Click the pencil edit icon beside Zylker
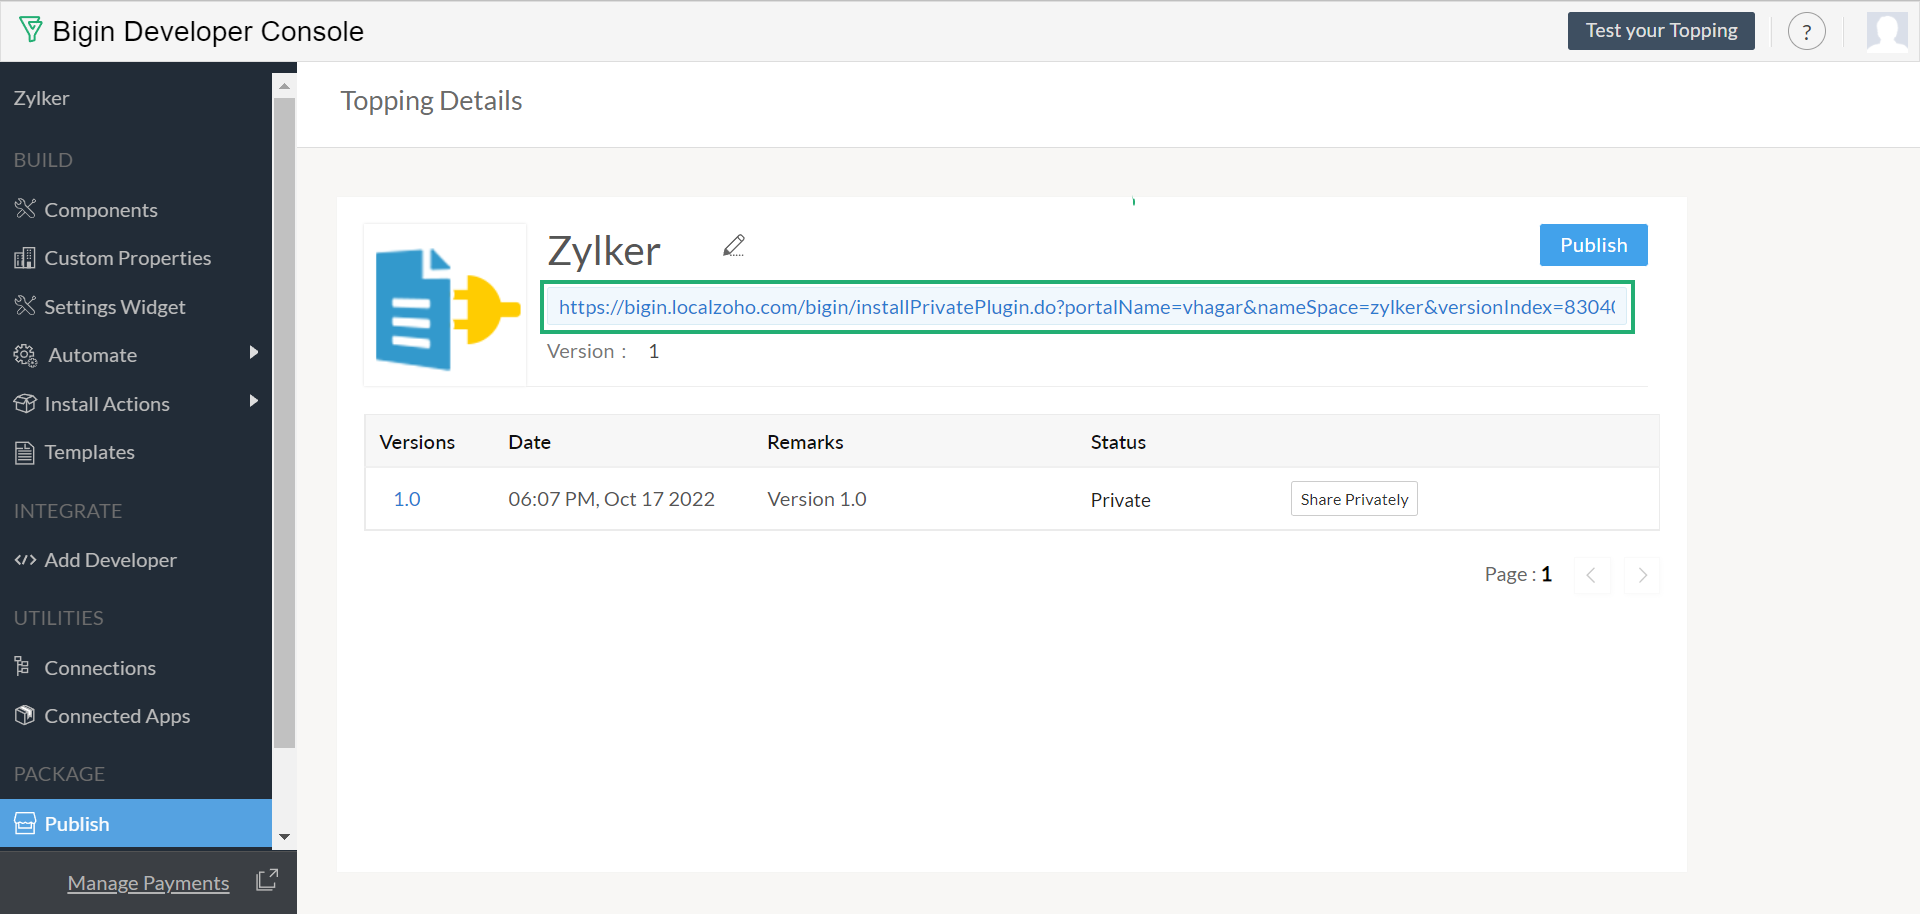Screen dimensions: 1920x914 coord(734,246)
